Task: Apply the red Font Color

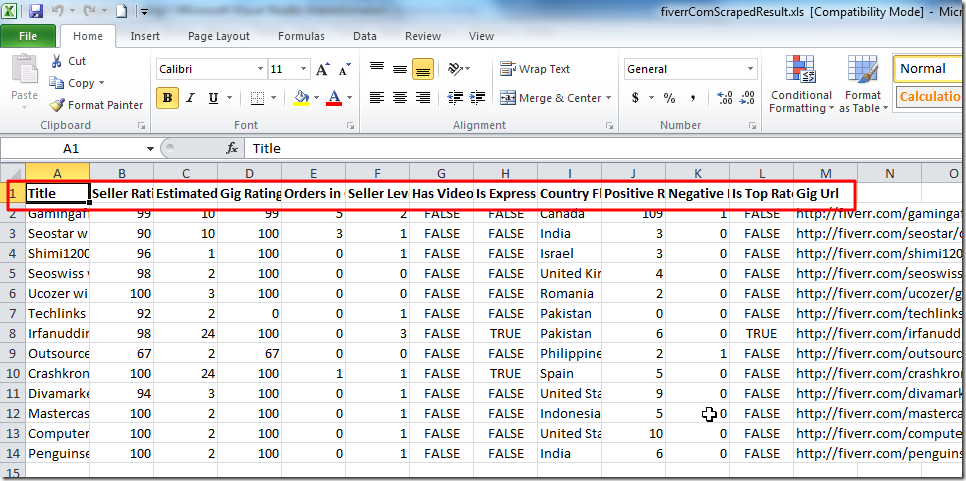Action: [334, 97]
